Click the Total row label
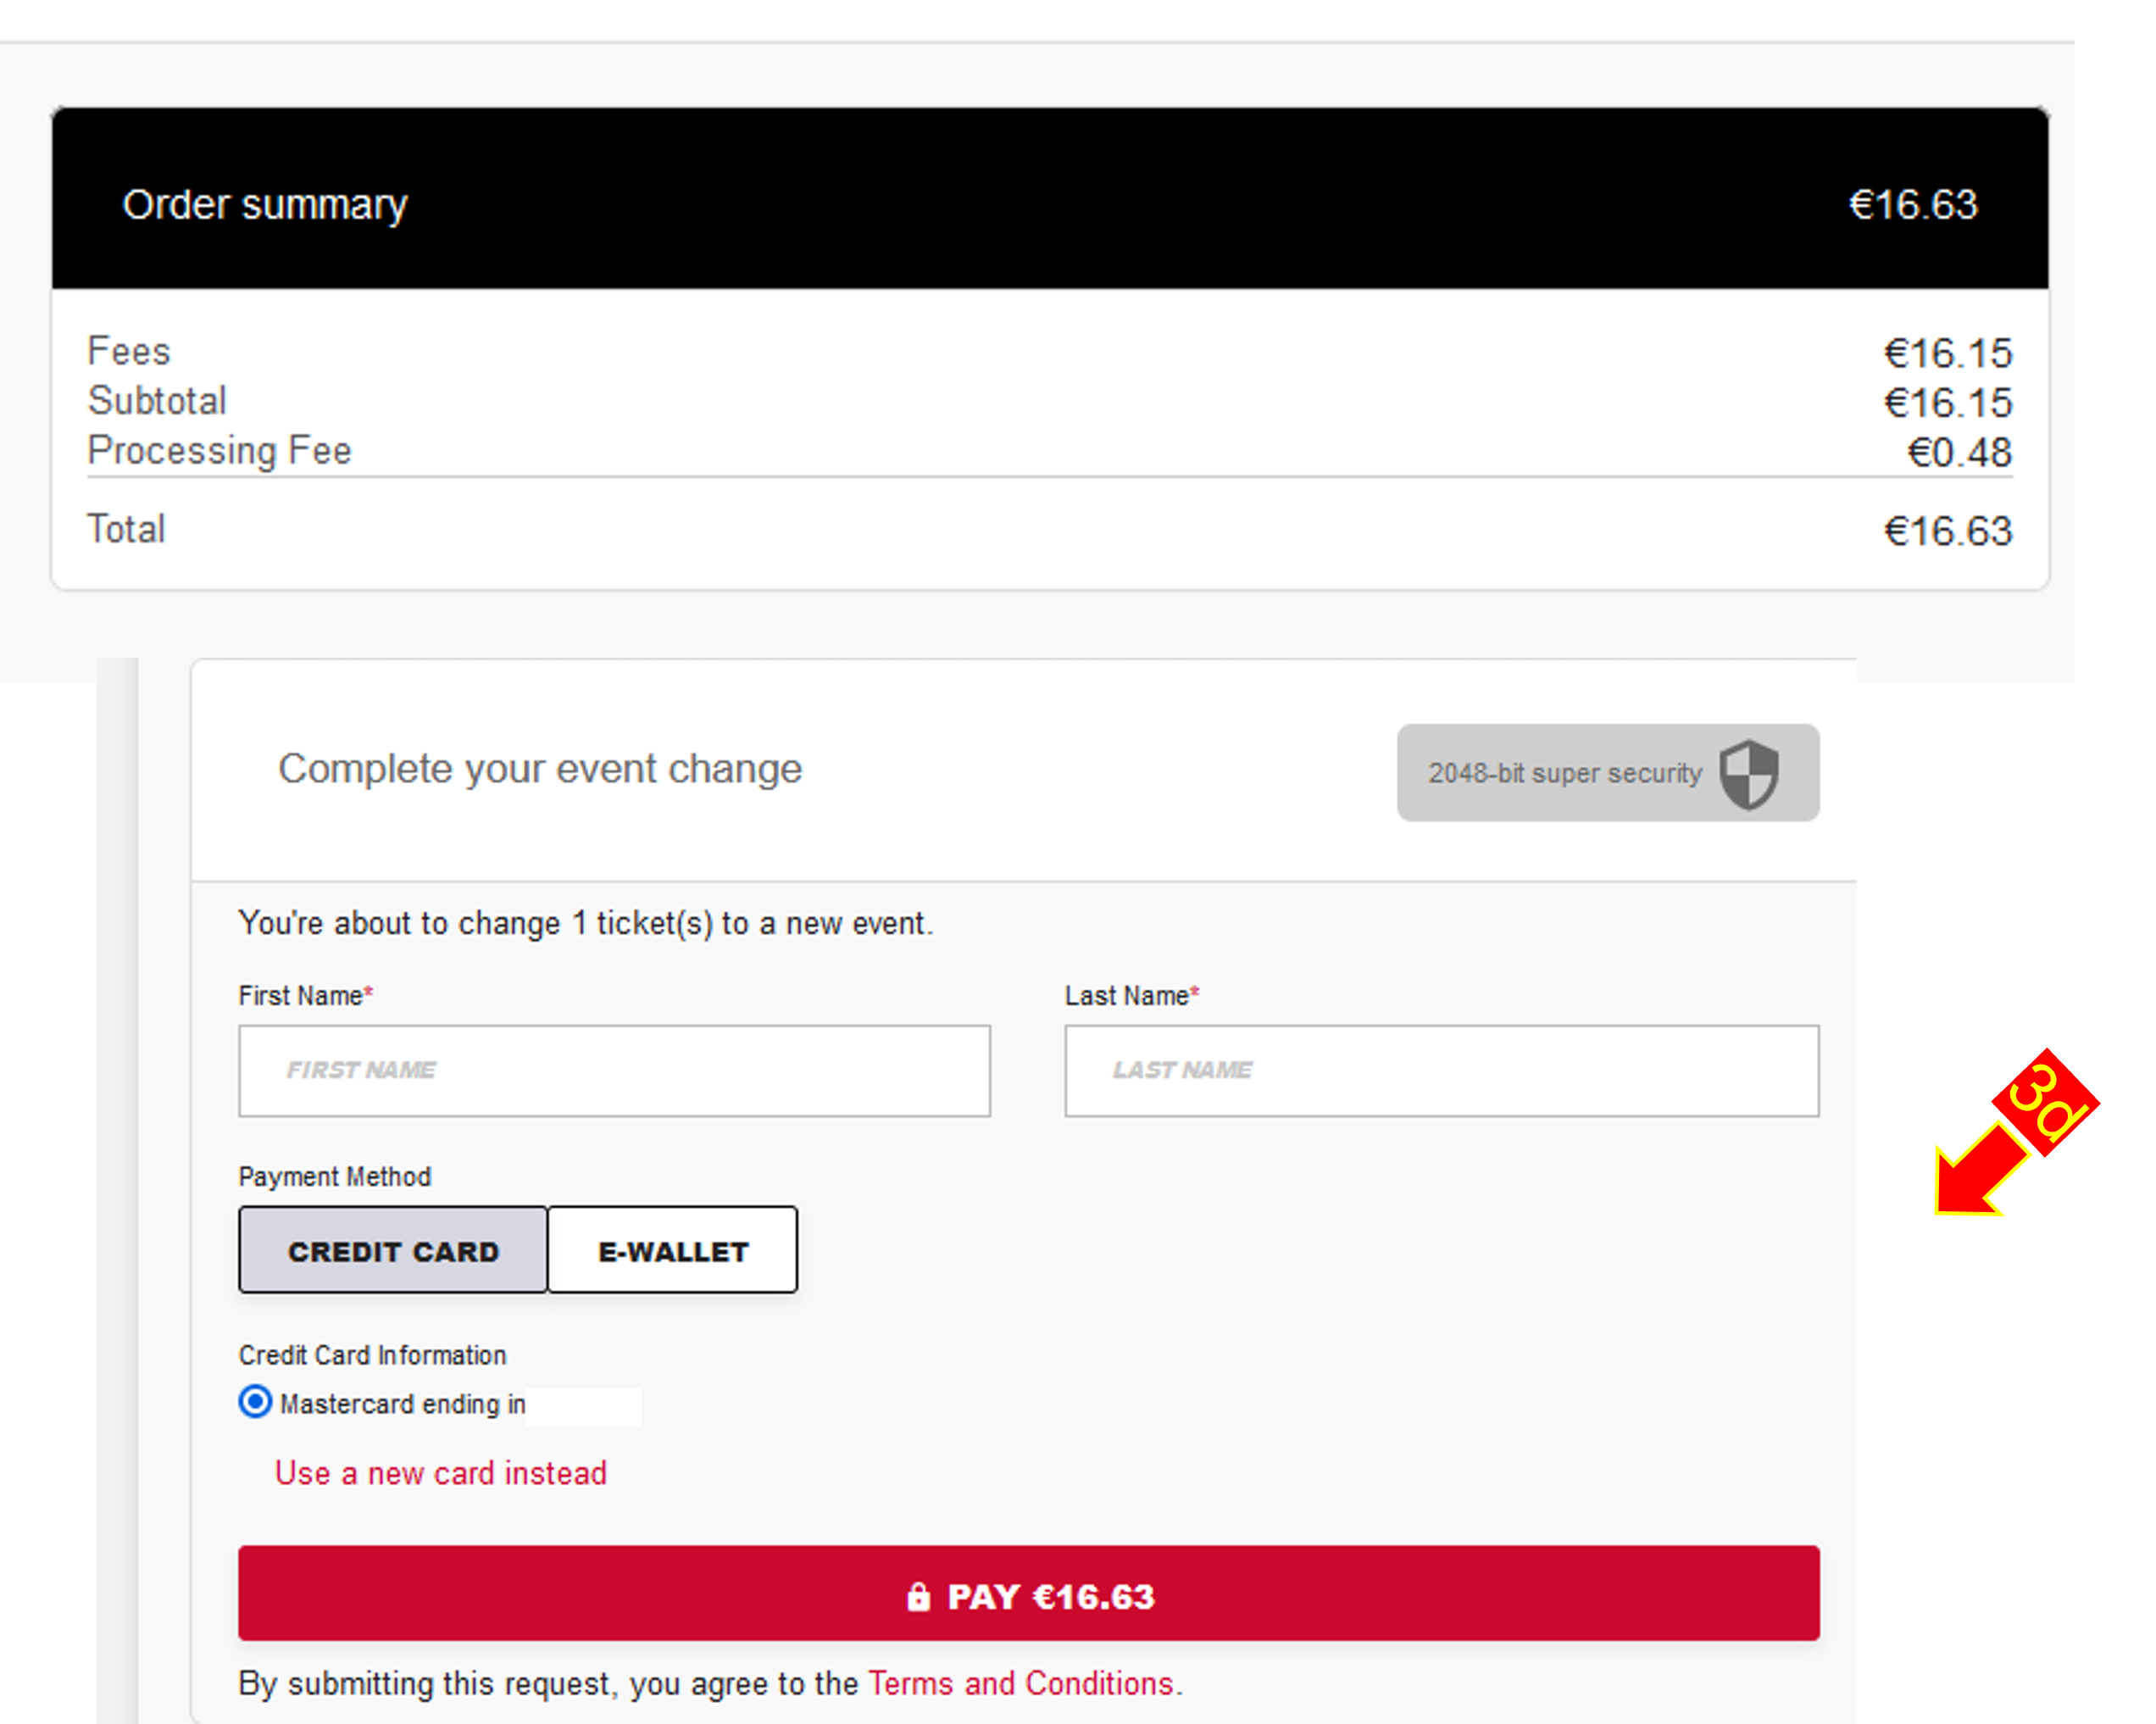This screenshot has width=2156, height=1724. (x=126, y=529)
